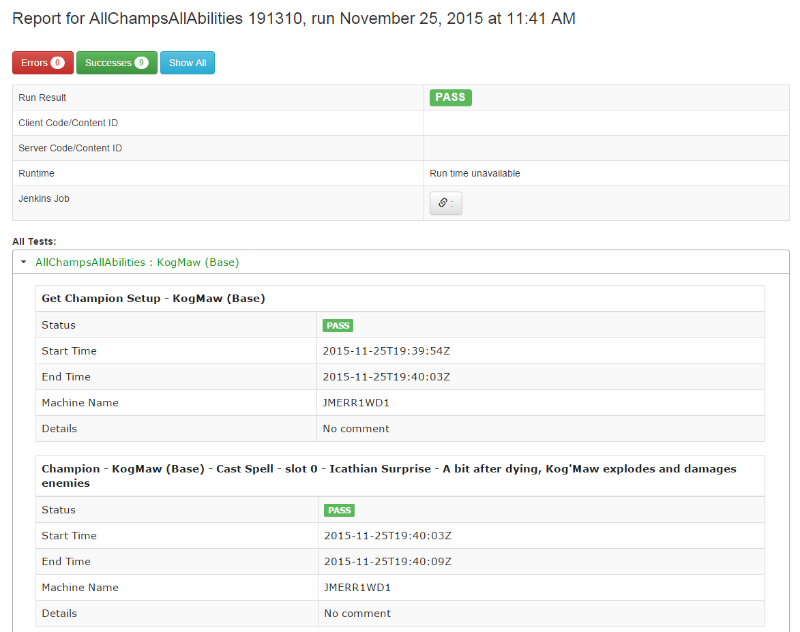Click the Run Result PASS badge

click(x=450, y=98)
